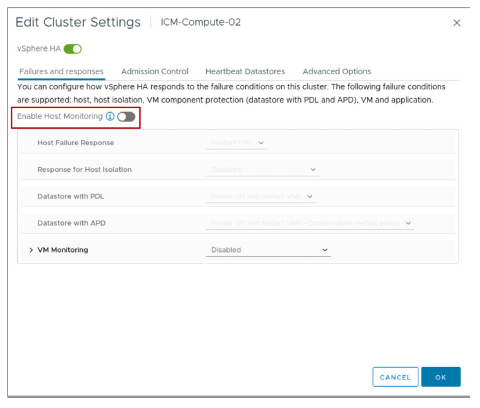Click the Edit Cluster Settings title
The width and height of the screenshot is (480, 408).
click(x=78, y=22)
